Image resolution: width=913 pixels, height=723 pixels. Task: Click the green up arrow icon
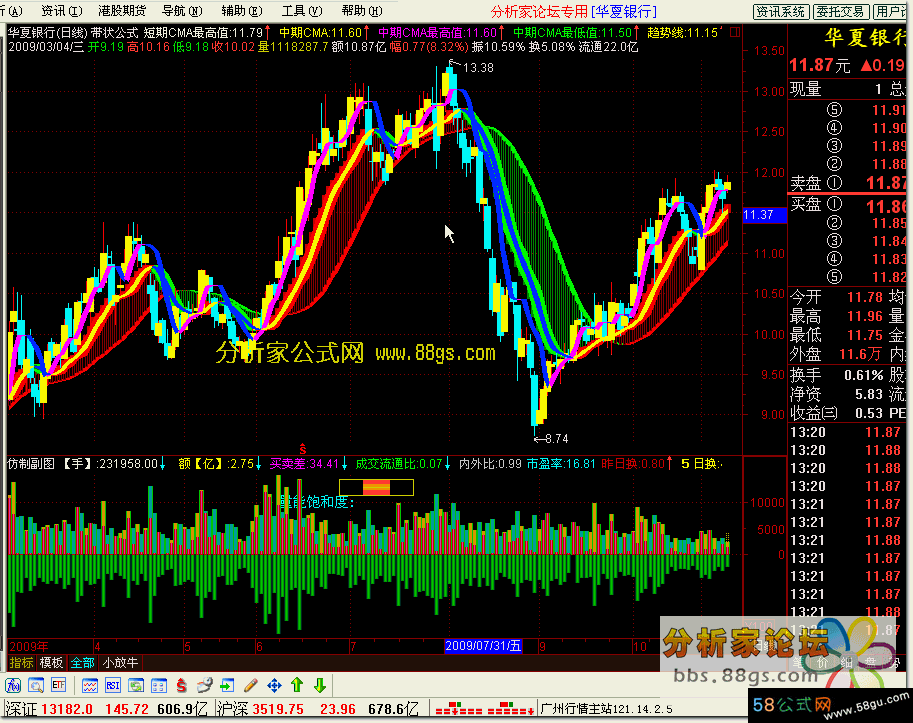pyautogui.click(x=297, y=685)
